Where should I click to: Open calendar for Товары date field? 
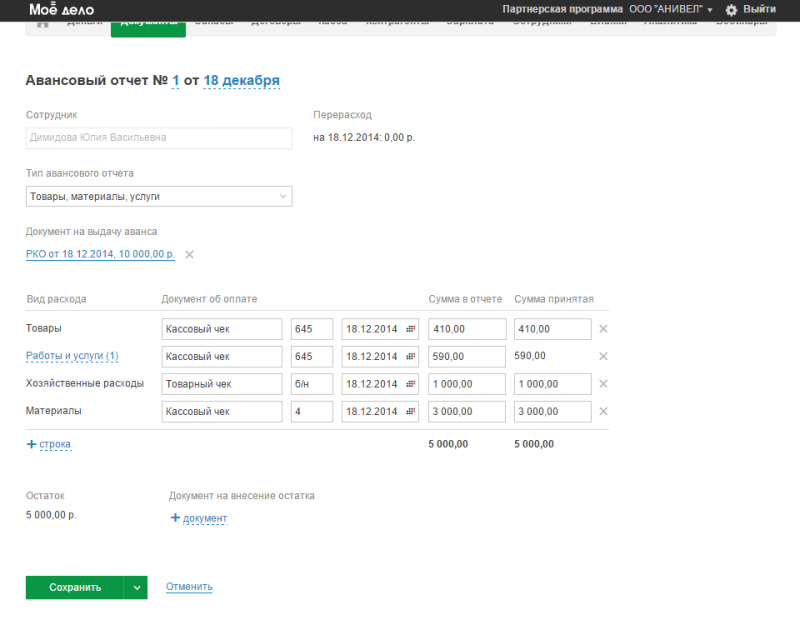click(x=410, y=329)
